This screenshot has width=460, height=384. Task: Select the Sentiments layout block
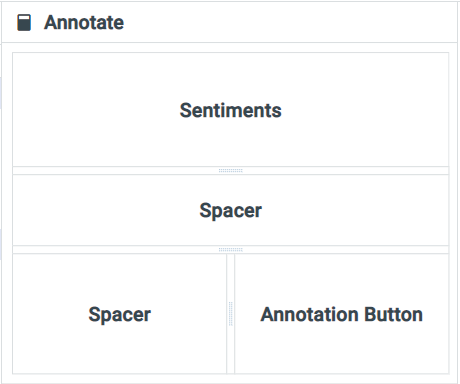pos(231,109)
